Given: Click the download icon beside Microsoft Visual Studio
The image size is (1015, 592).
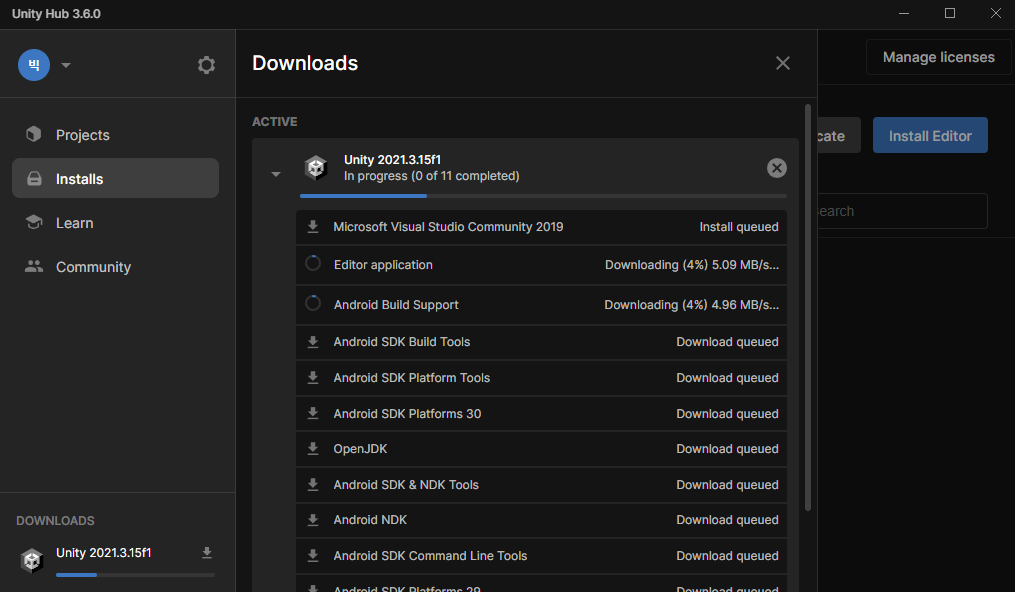Looking at the screenshot, I should point(313,226).
